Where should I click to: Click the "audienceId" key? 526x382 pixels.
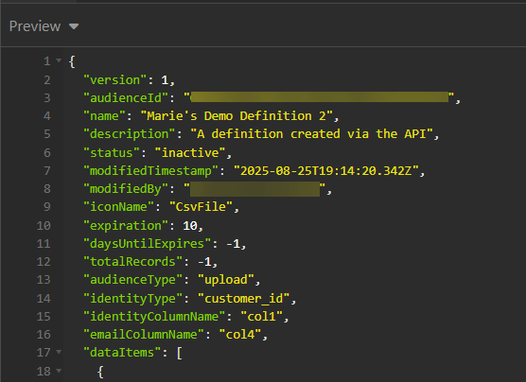point(126,98)
